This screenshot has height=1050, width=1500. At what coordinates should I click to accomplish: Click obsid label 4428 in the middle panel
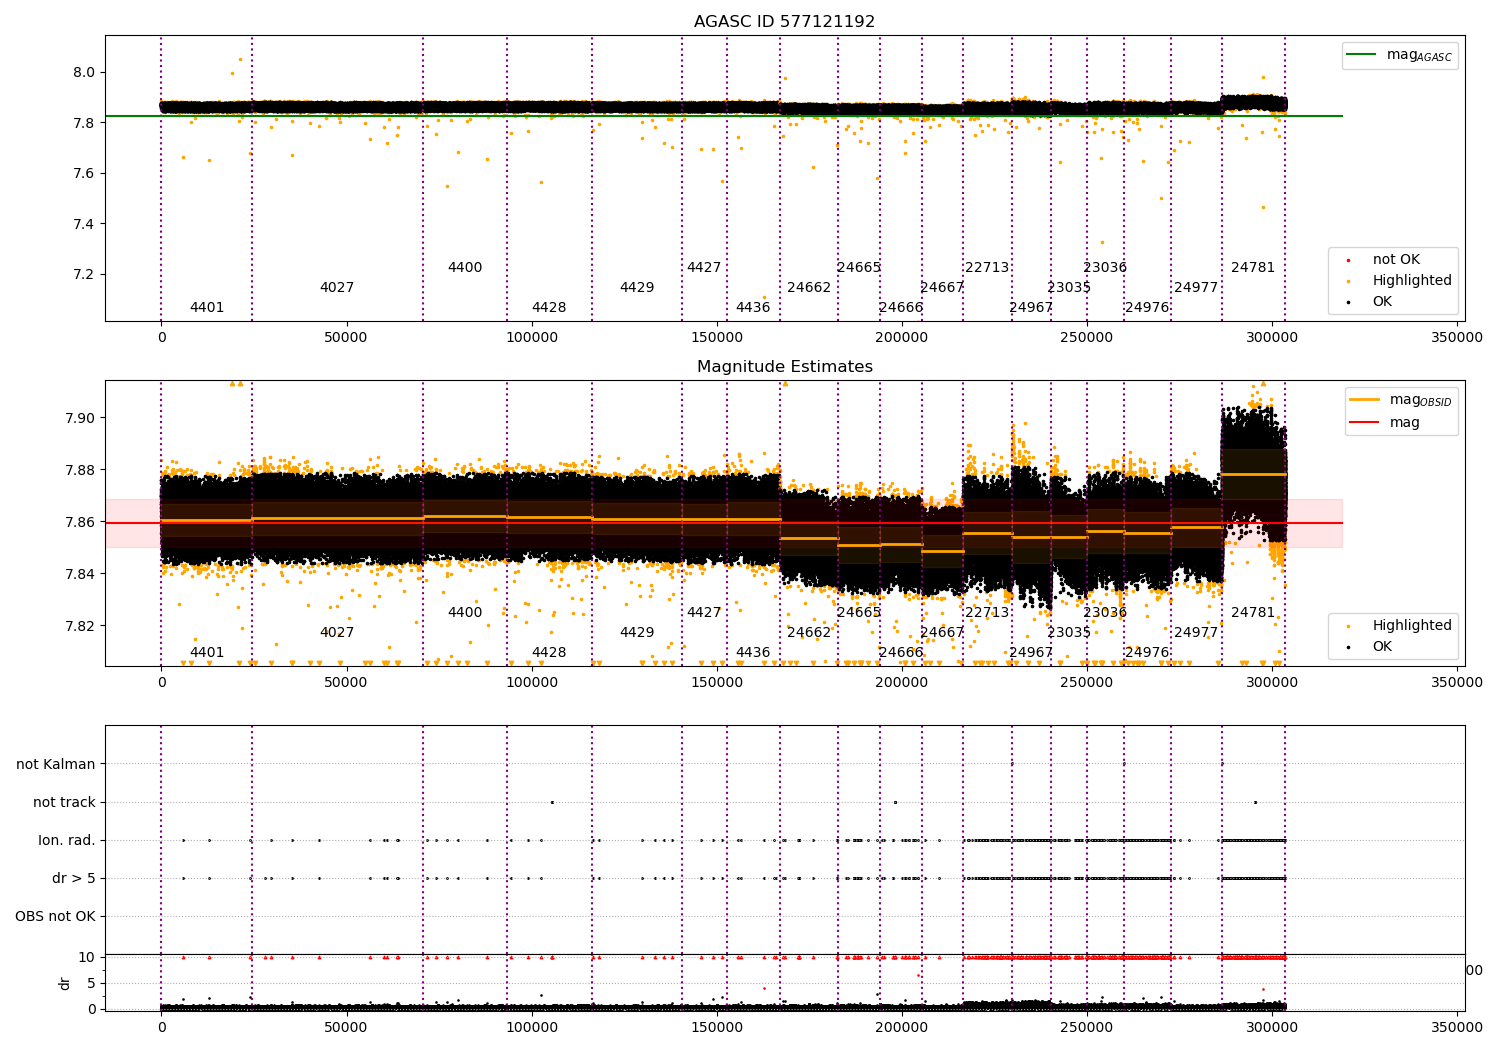[549, 653]
